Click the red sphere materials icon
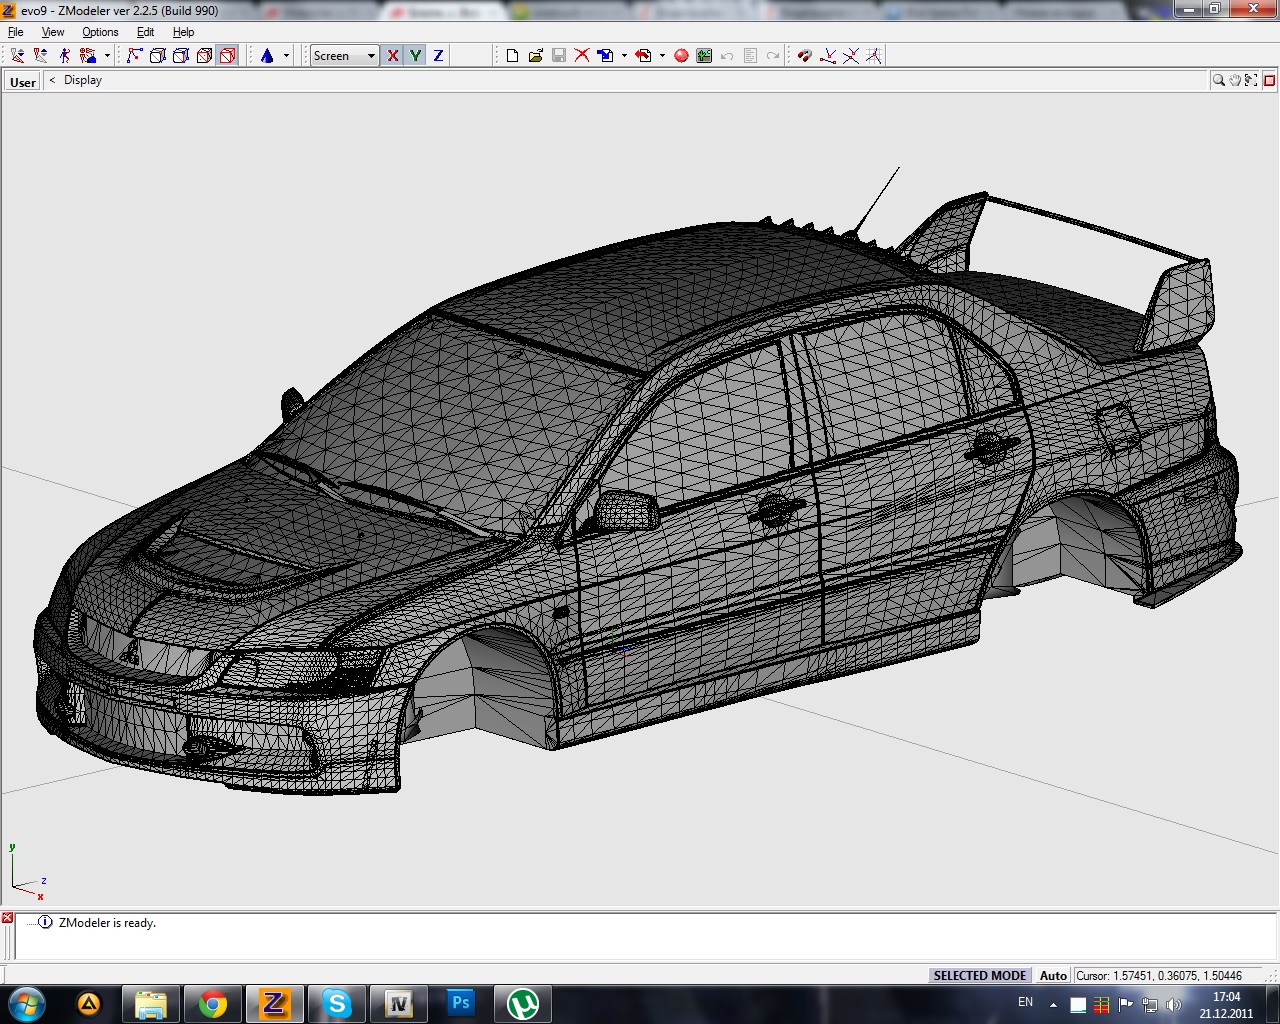The image size is (1280, 1024). tap(681, 56)
